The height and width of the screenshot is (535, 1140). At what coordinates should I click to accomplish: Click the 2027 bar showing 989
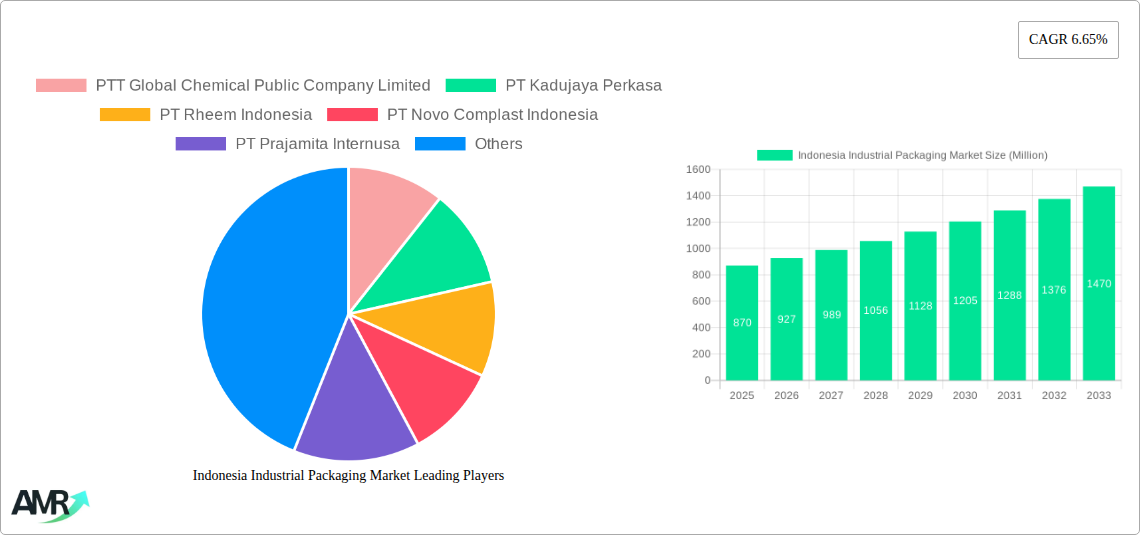(x=831, y=315)
